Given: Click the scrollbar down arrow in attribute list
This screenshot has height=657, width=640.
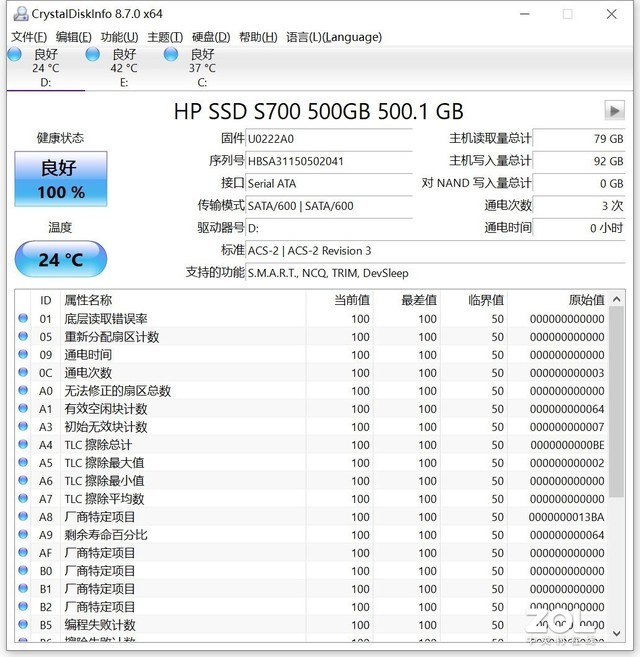Looking at the screenshot, I should coord(616,633).
